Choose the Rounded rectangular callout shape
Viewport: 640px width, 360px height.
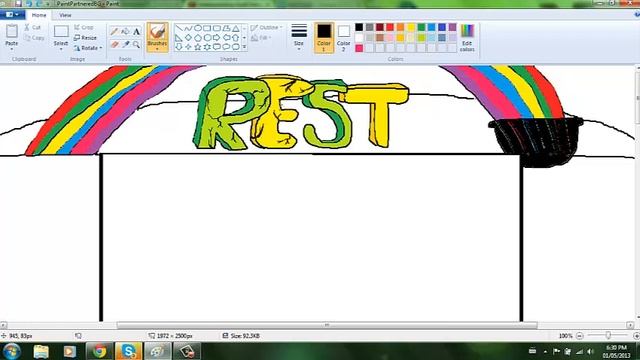(217, 47)
